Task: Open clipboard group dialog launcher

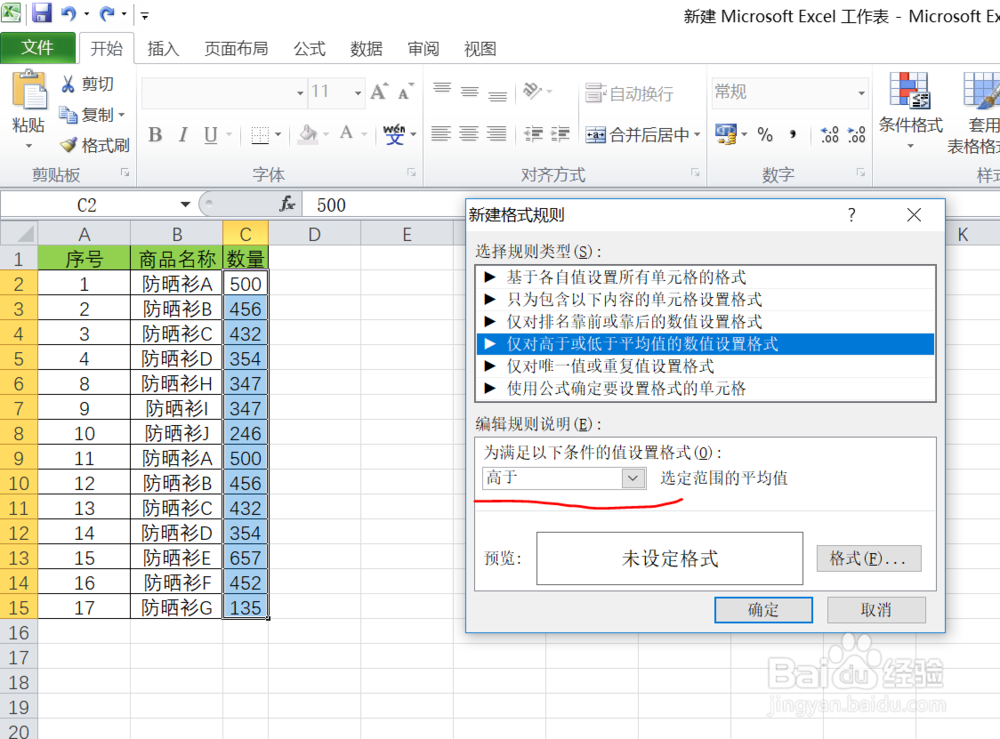Action: (x=125, y=173)
